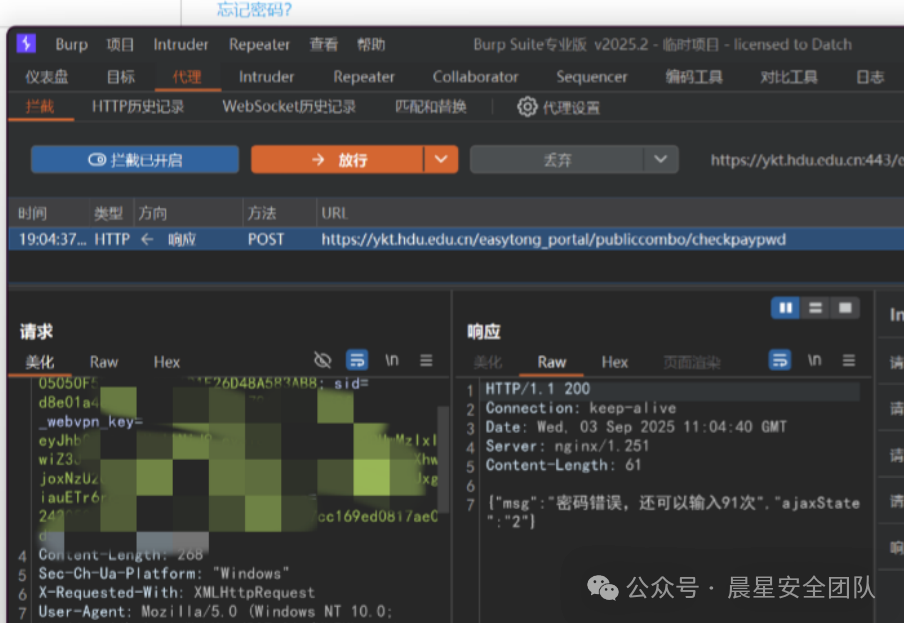Select combined single-pane layout view
This screenshot has height=623, width=904.
click(845, 308)
